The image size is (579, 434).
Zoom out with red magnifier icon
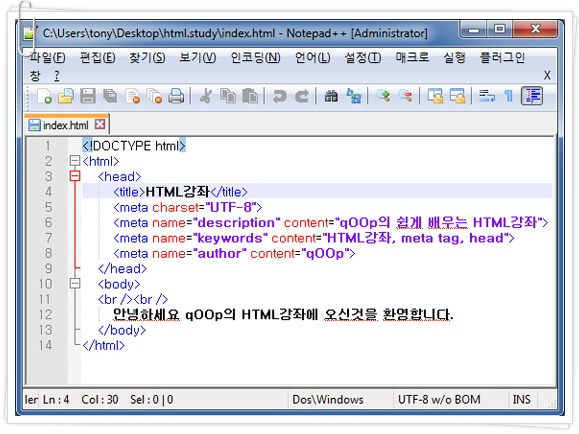coord(406,96)
